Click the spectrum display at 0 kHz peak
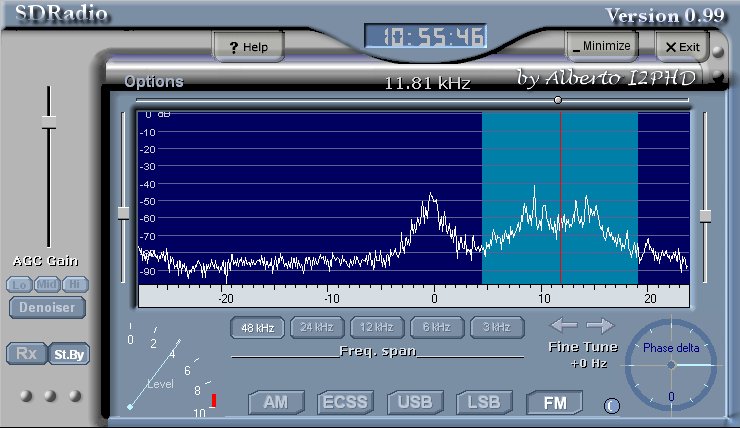The height and width of the screenshot is (428, 740). point(432,200)
